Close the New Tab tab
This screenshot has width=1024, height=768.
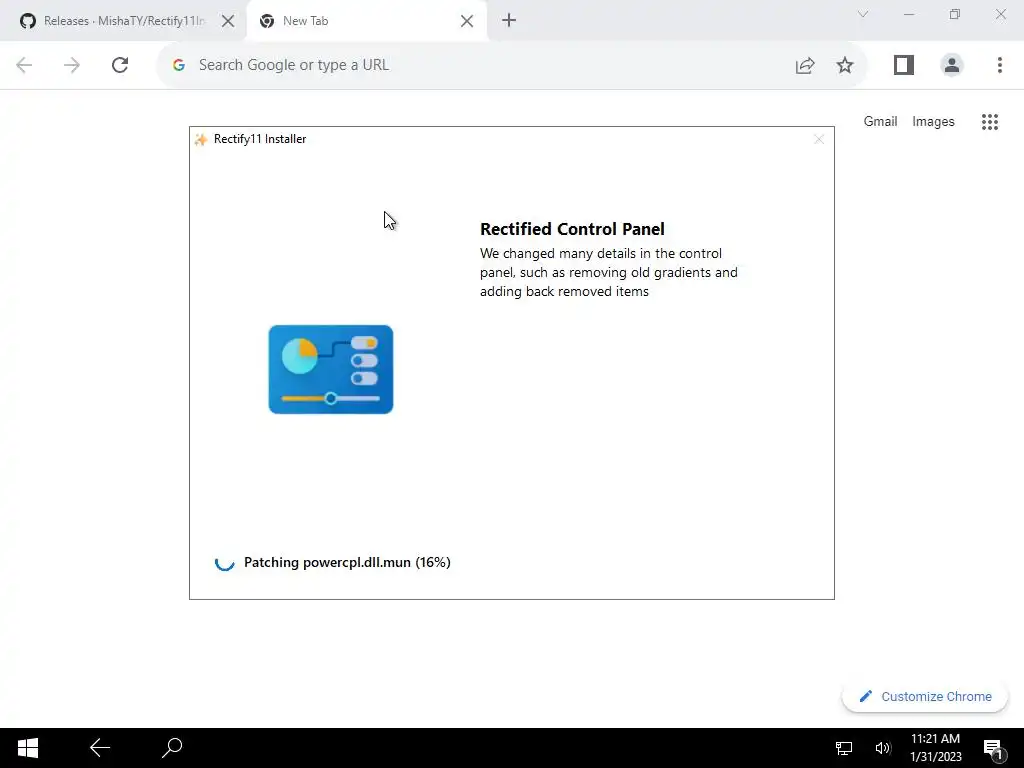pyautogui.click(x=466, y=21)
